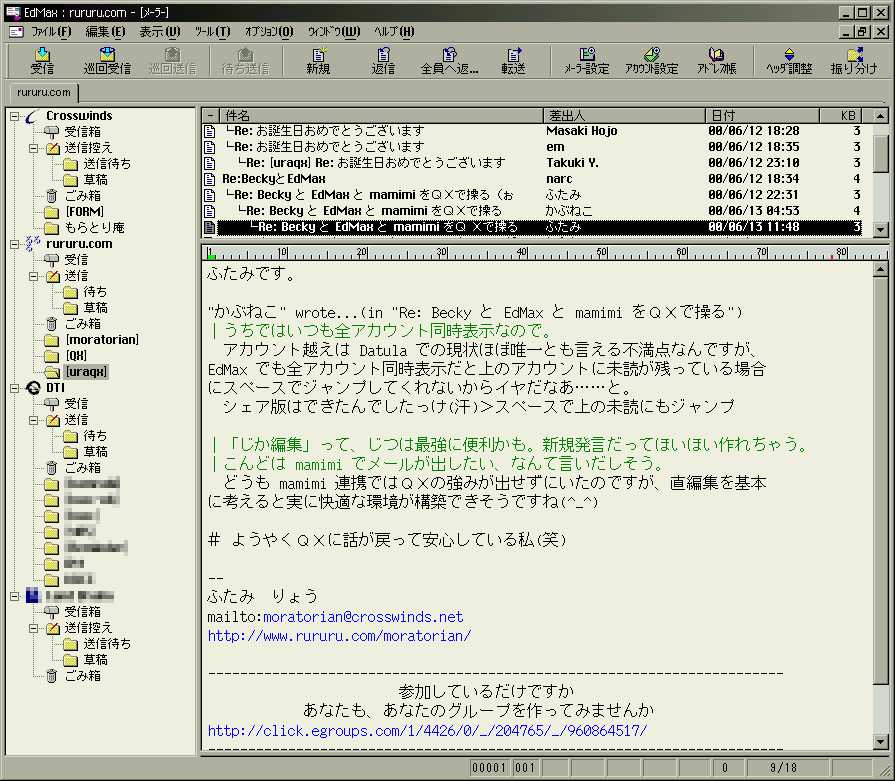Select Re:BeckyとEdMax message from narc
Screen dimensions: 895x781
(532, 179)
